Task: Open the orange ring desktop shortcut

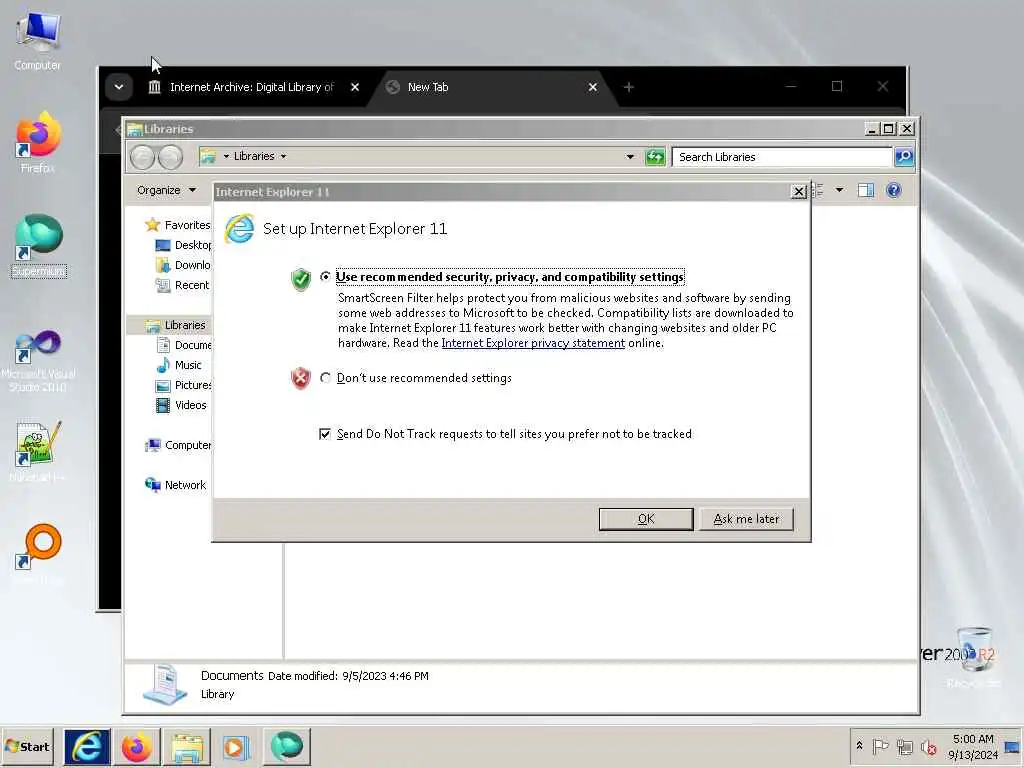Action: [38, 554]
